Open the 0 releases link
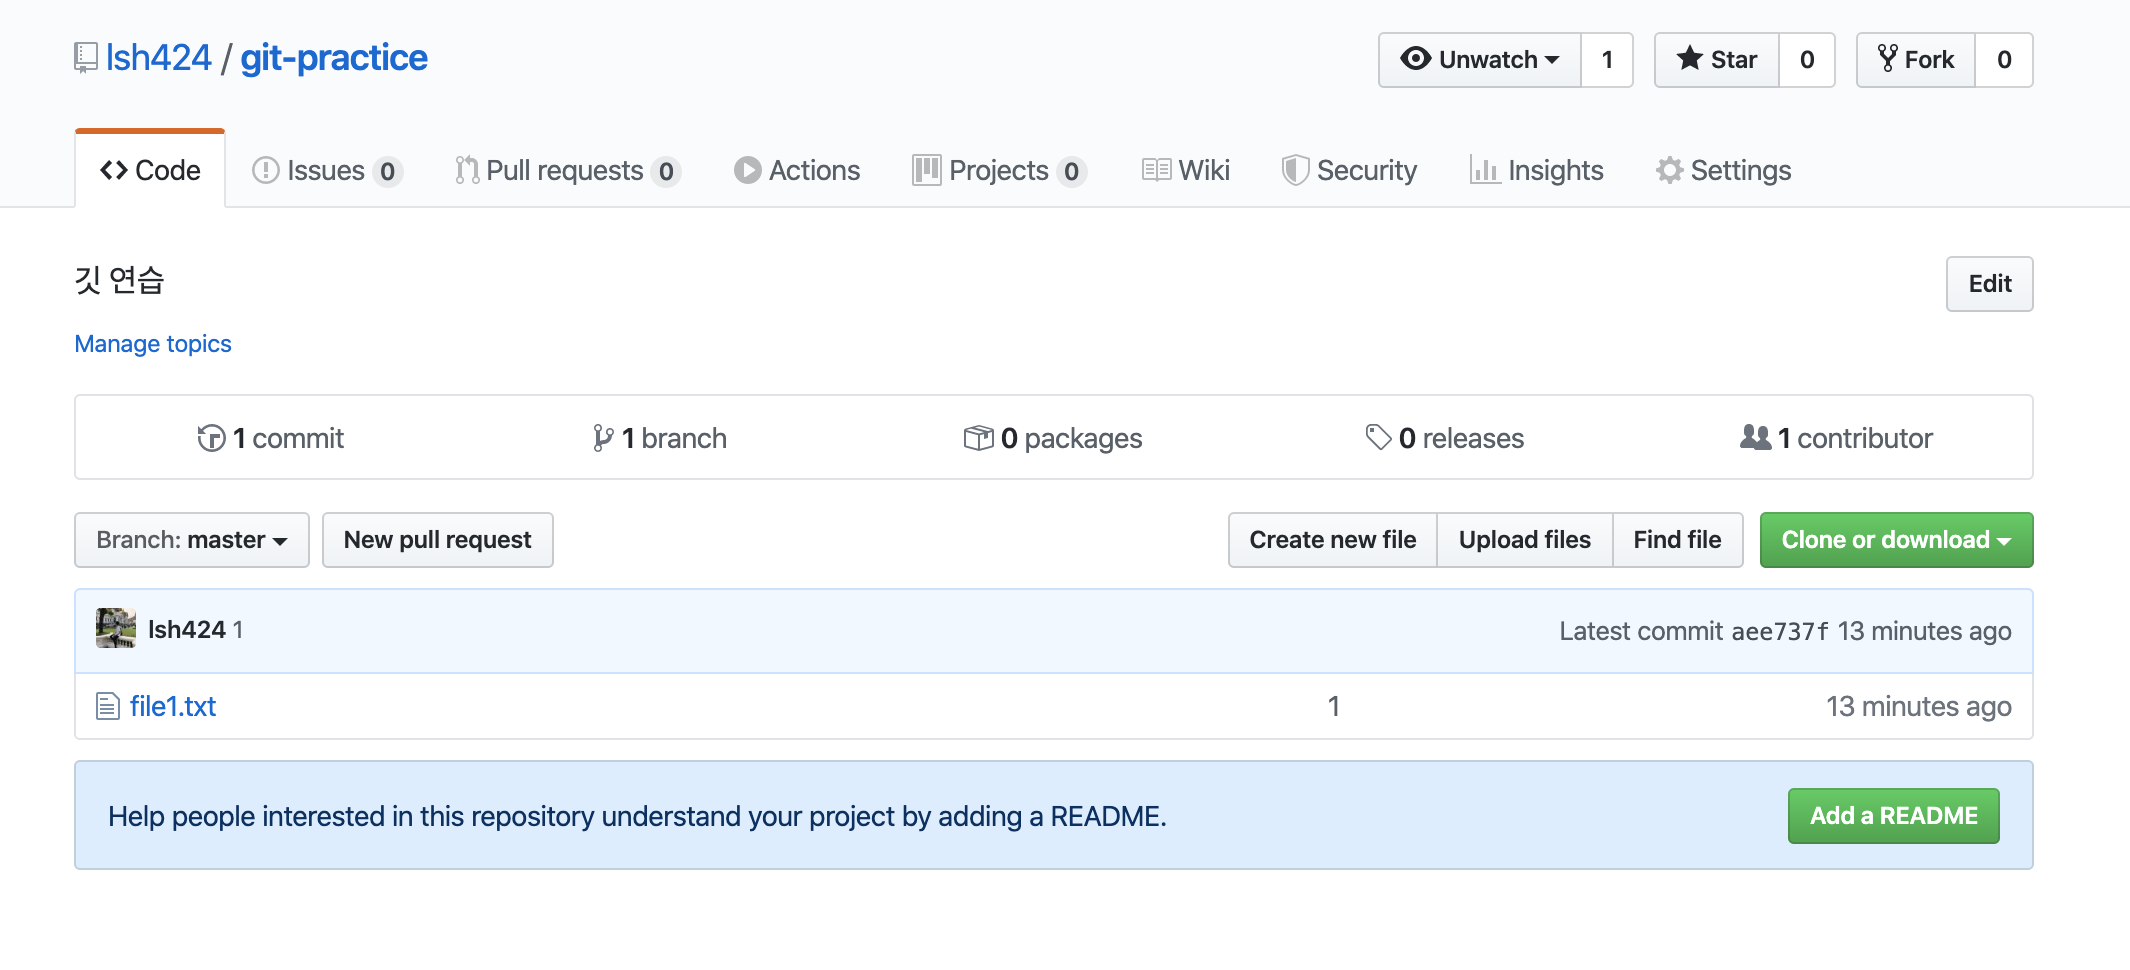 (1445, 438)
